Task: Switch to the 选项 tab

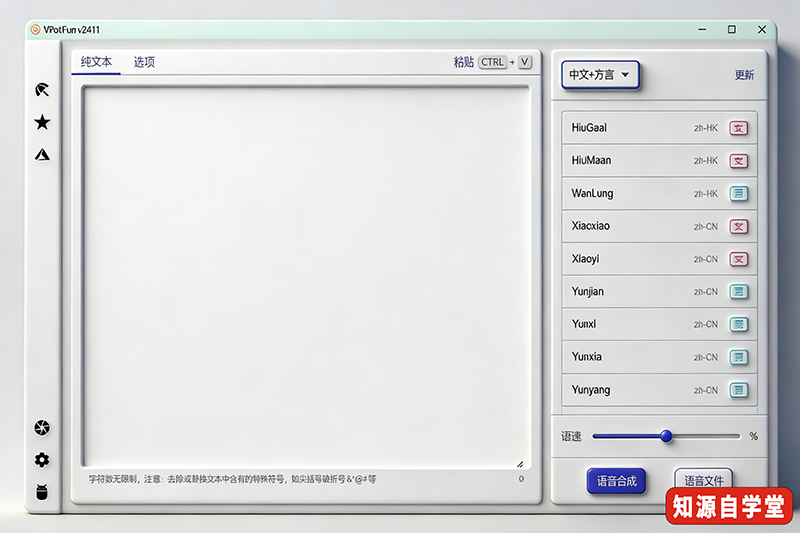Action: [144, 62]
